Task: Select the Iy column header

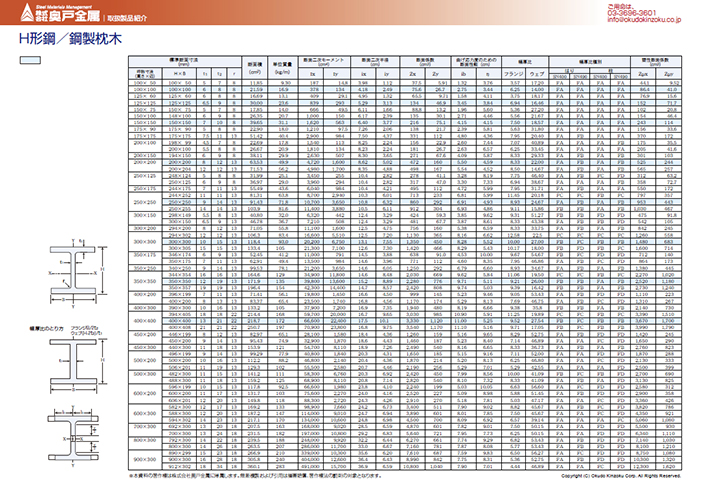Action: point(335,74)
